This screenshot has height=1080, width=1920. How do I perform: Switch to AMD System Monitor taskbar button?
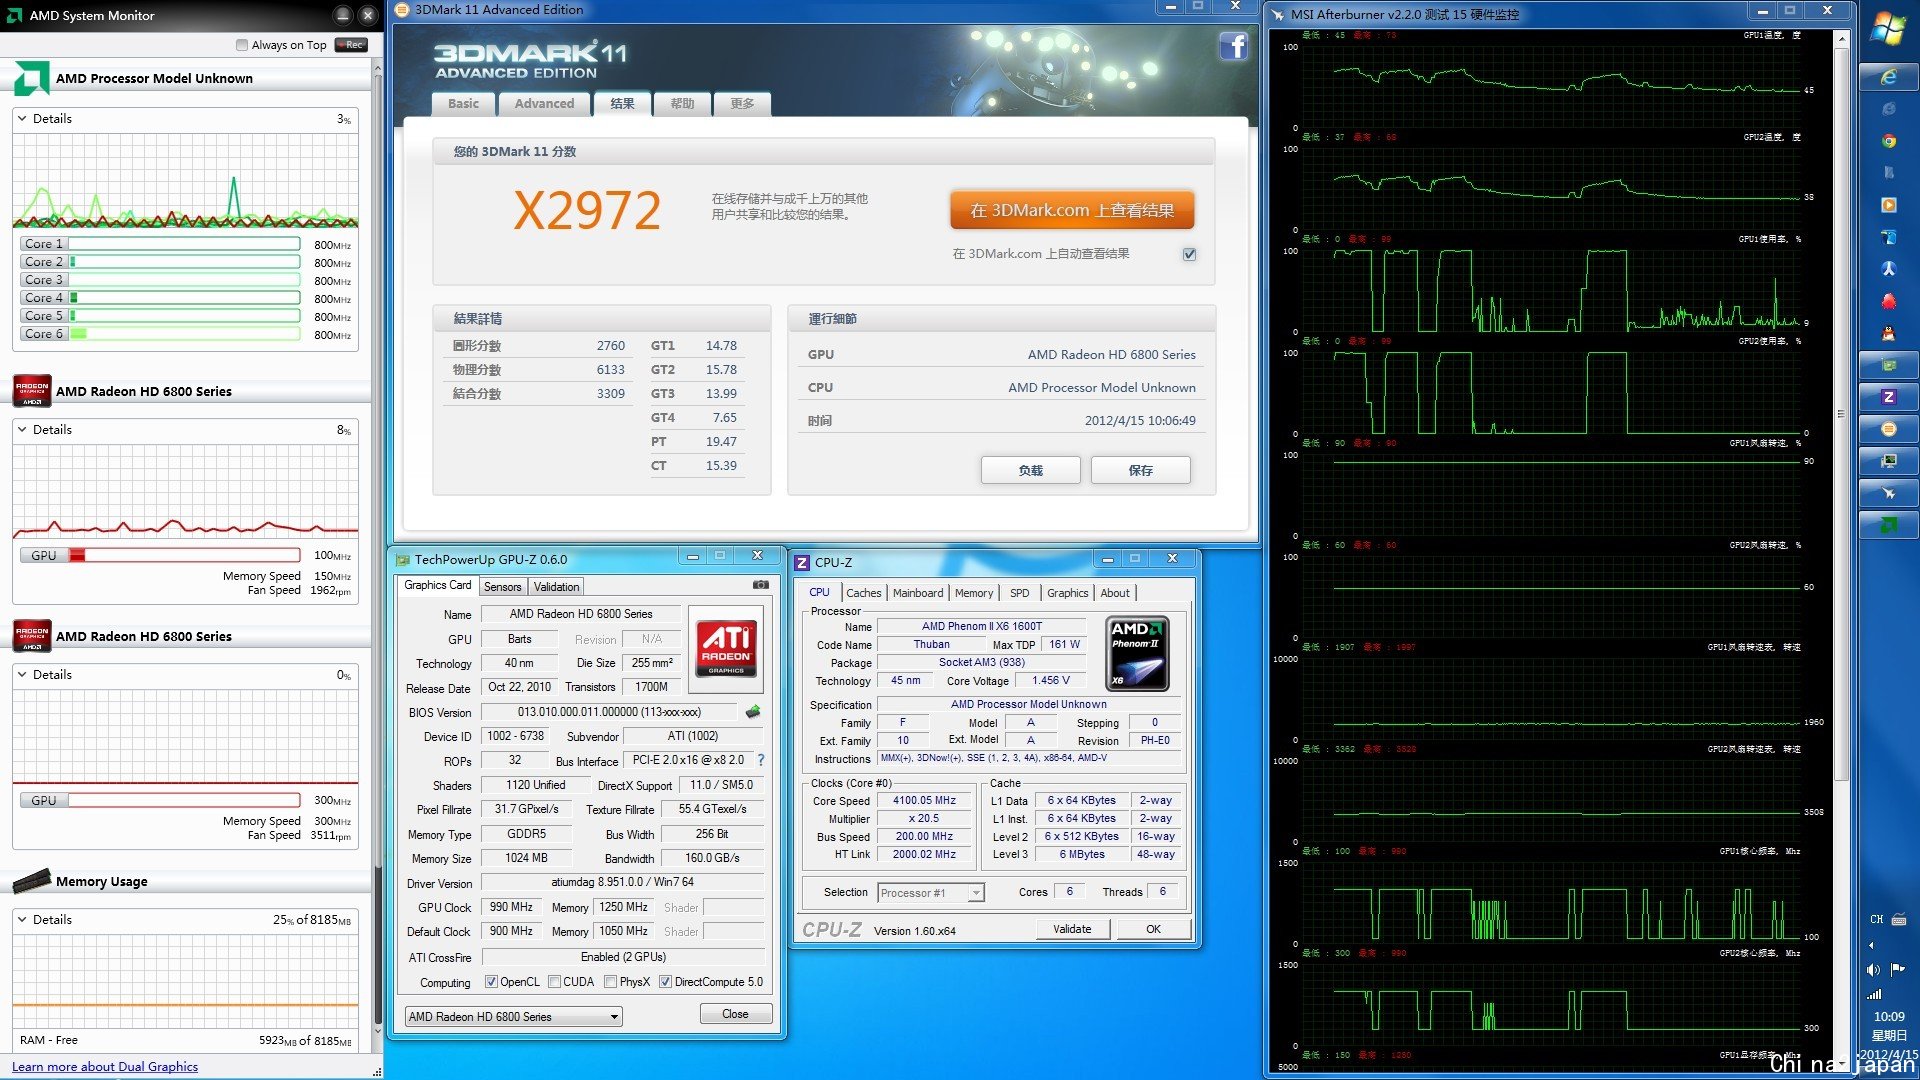point(1888,525)
